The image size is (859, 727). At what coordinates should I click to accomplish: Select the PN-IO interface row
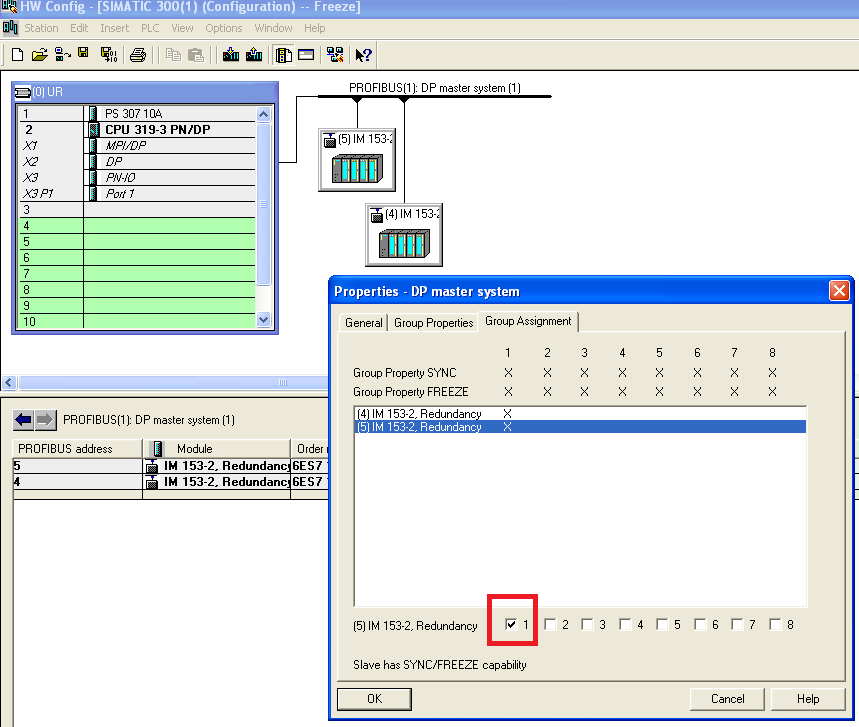click(x=138, y=178)
